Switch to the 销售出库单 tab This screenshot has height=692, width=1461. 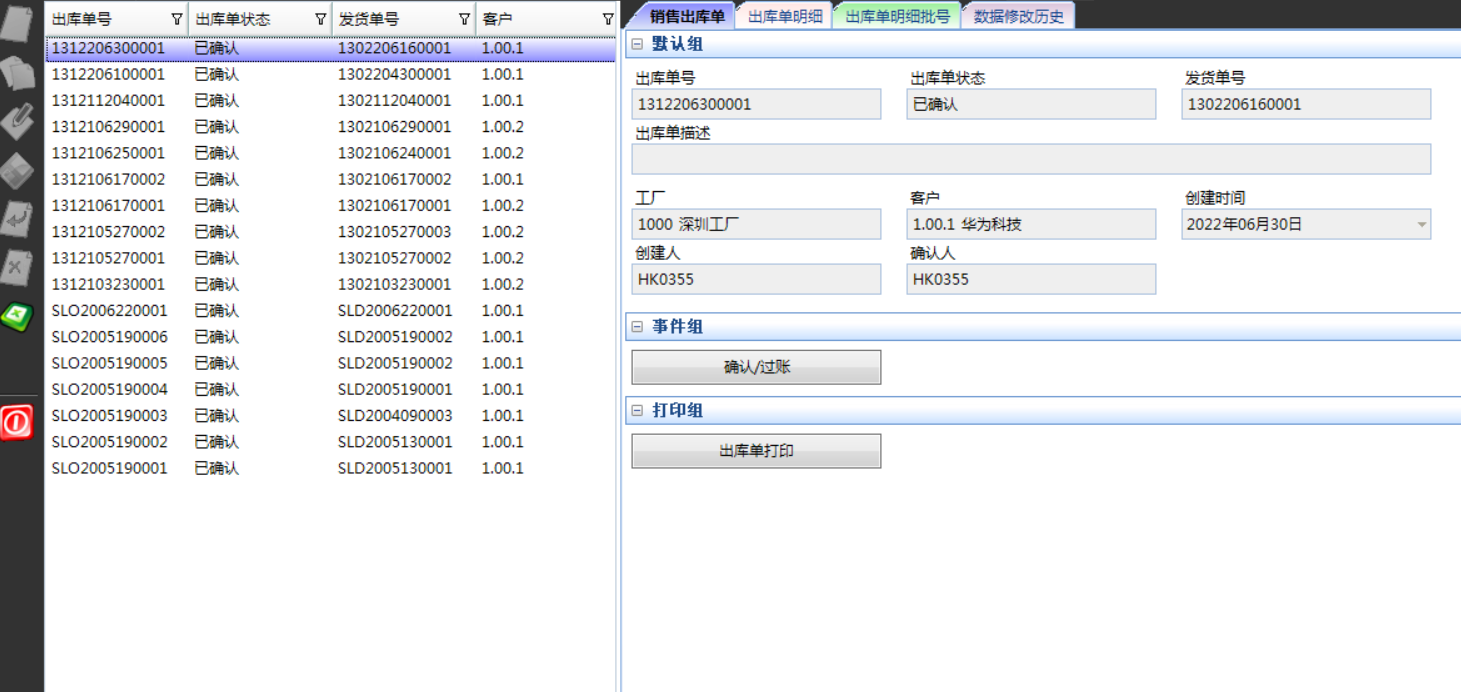pyautogui.click(x=686, y=16)
